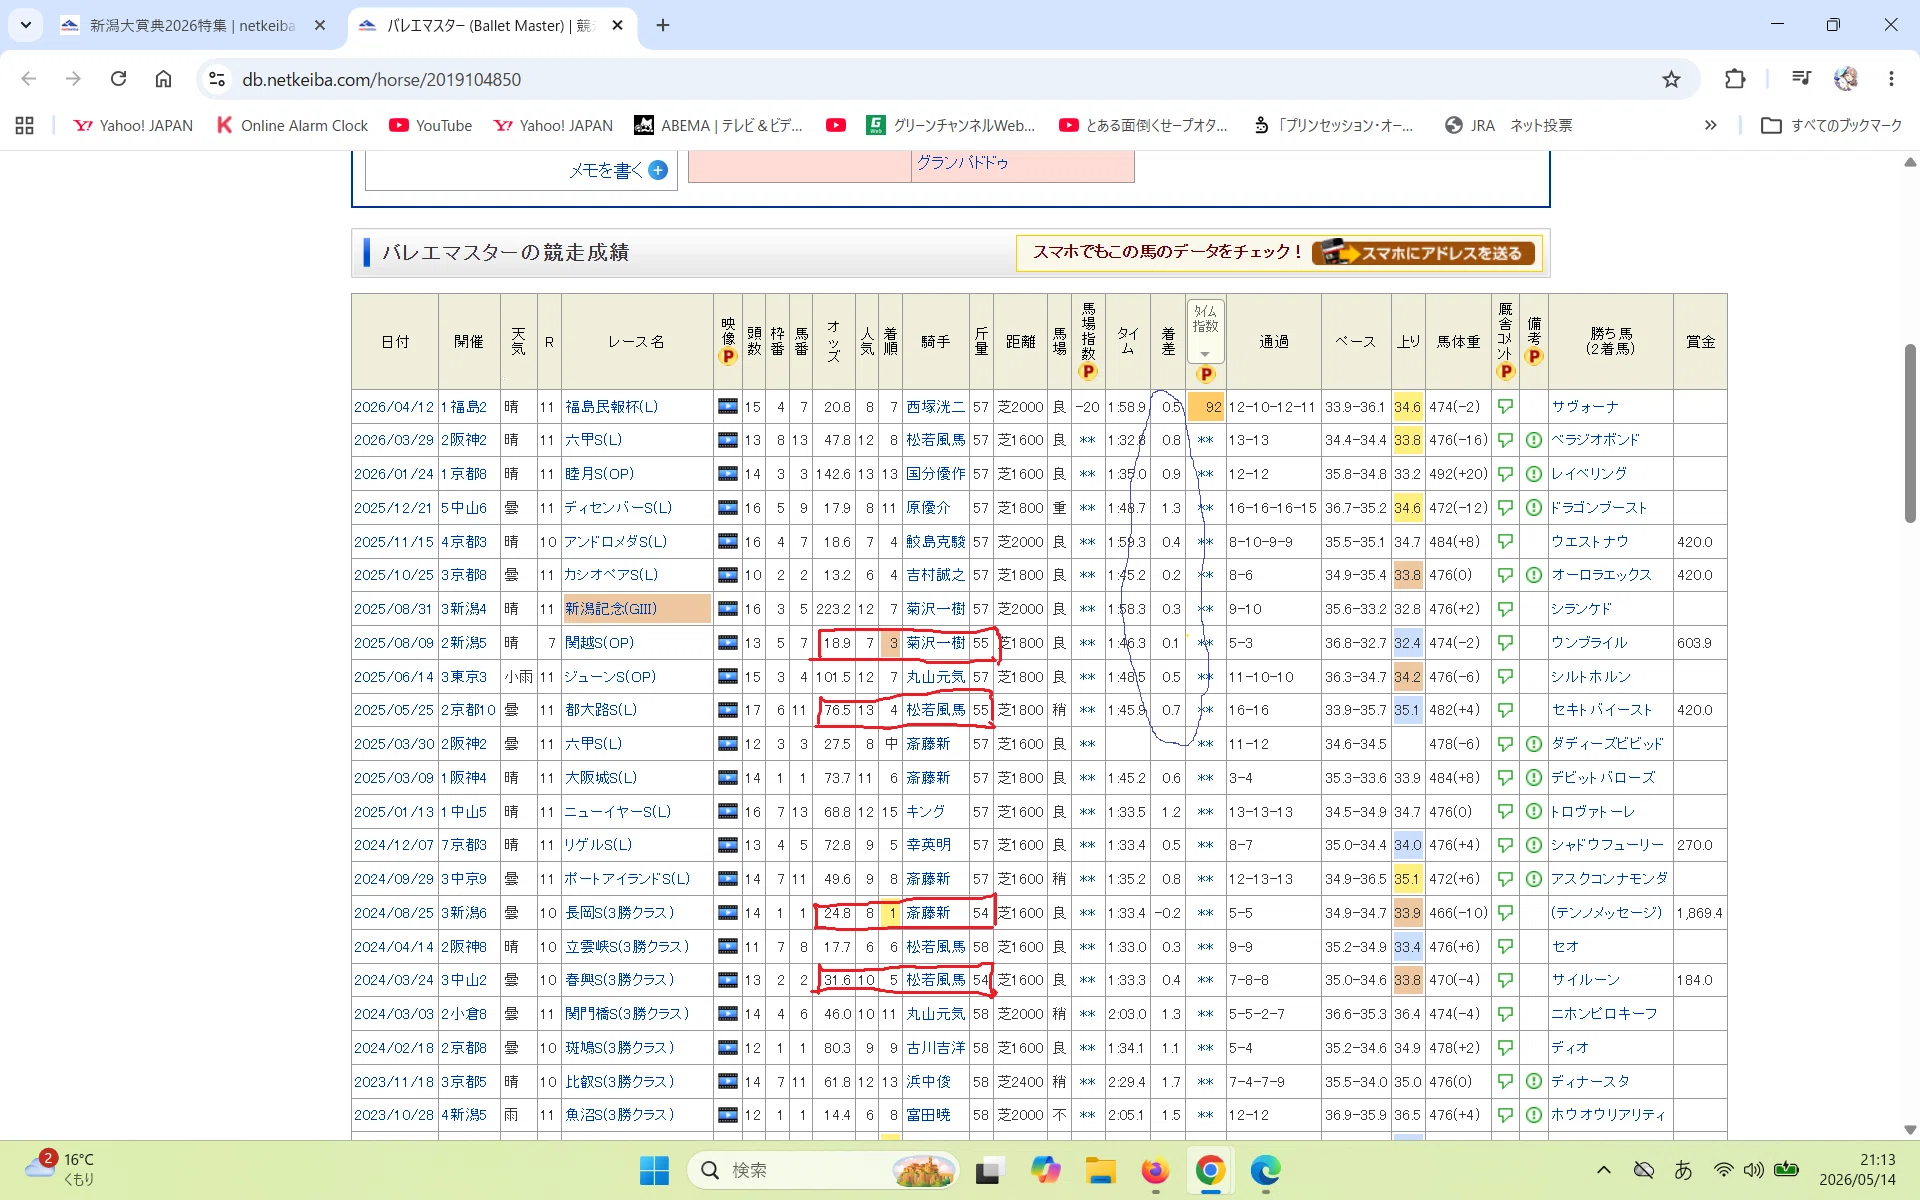Open Firefox from taskbar
The height and width of the screenshot is (1200, 1920).
(1155, 1170)
